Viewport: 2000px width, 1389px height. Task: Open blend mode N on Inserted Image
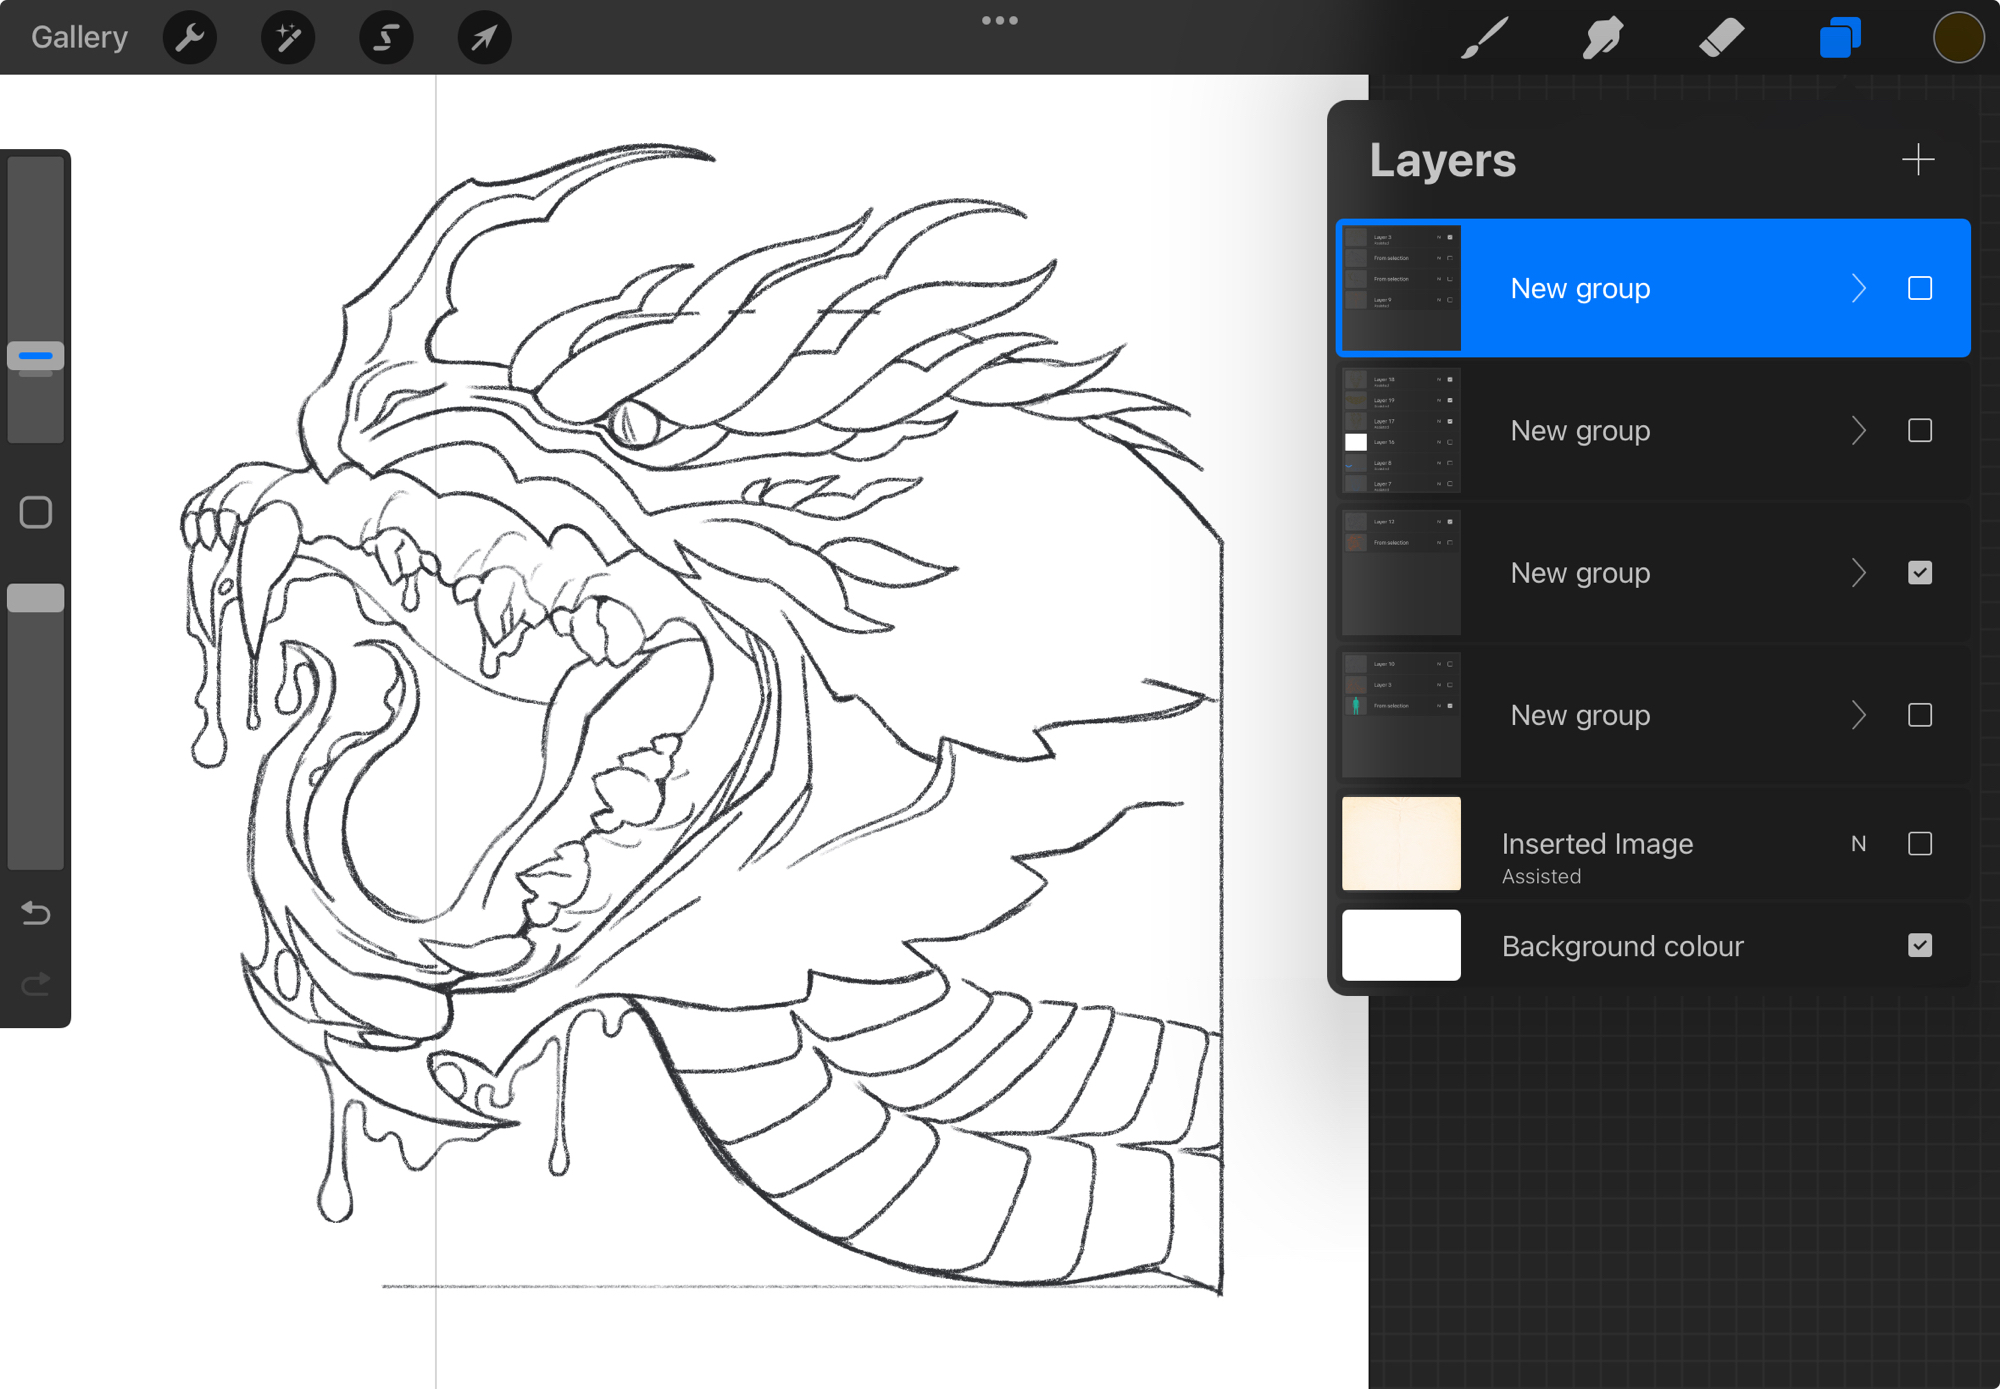point(1858,844)
